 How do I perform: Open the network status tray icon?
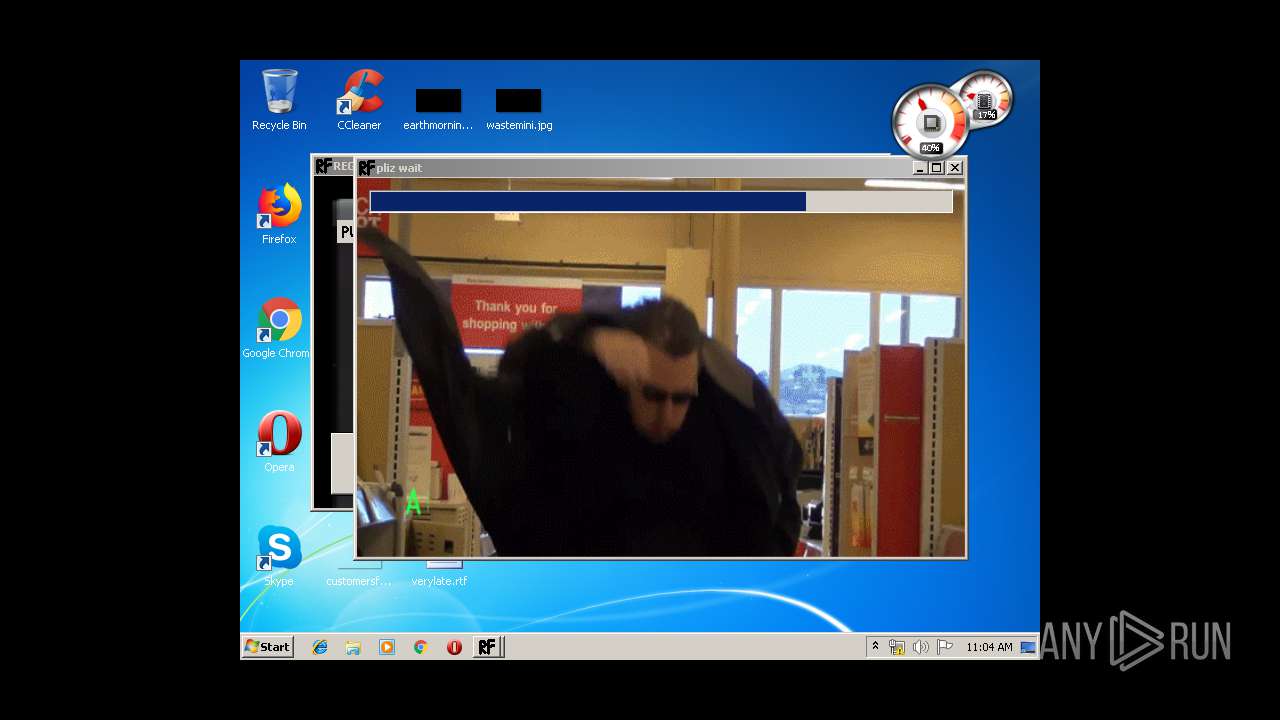point(897,647)
